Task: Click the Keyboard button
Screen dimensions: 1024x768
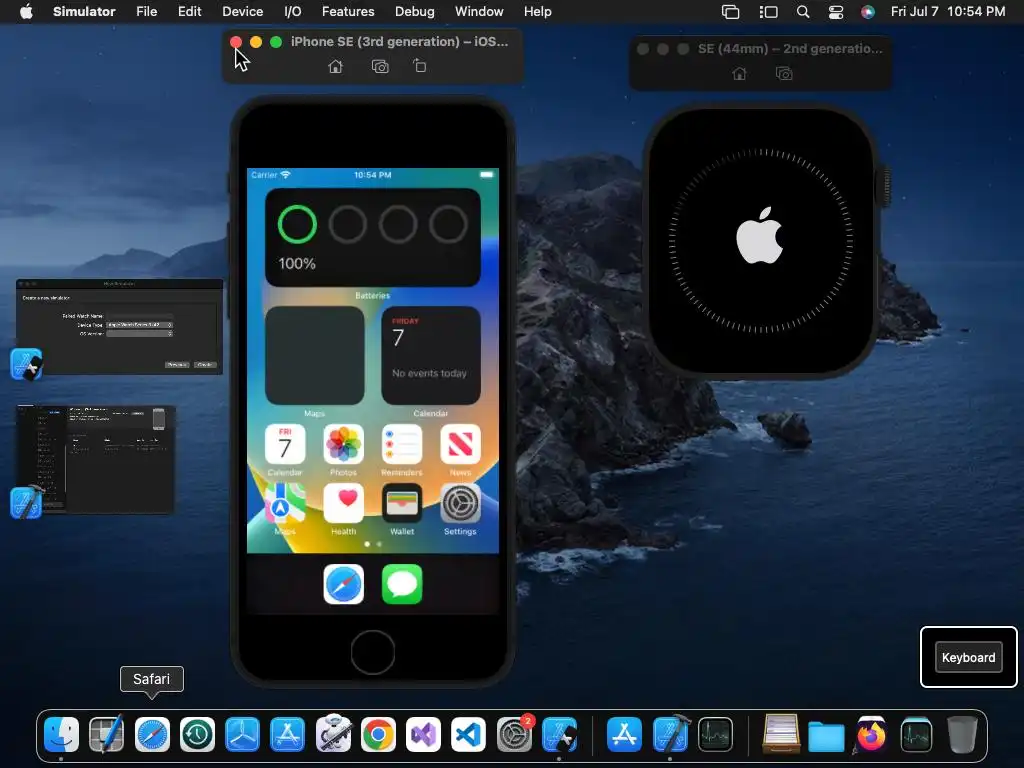Action: pyautogui.click(x=968, y=658)
